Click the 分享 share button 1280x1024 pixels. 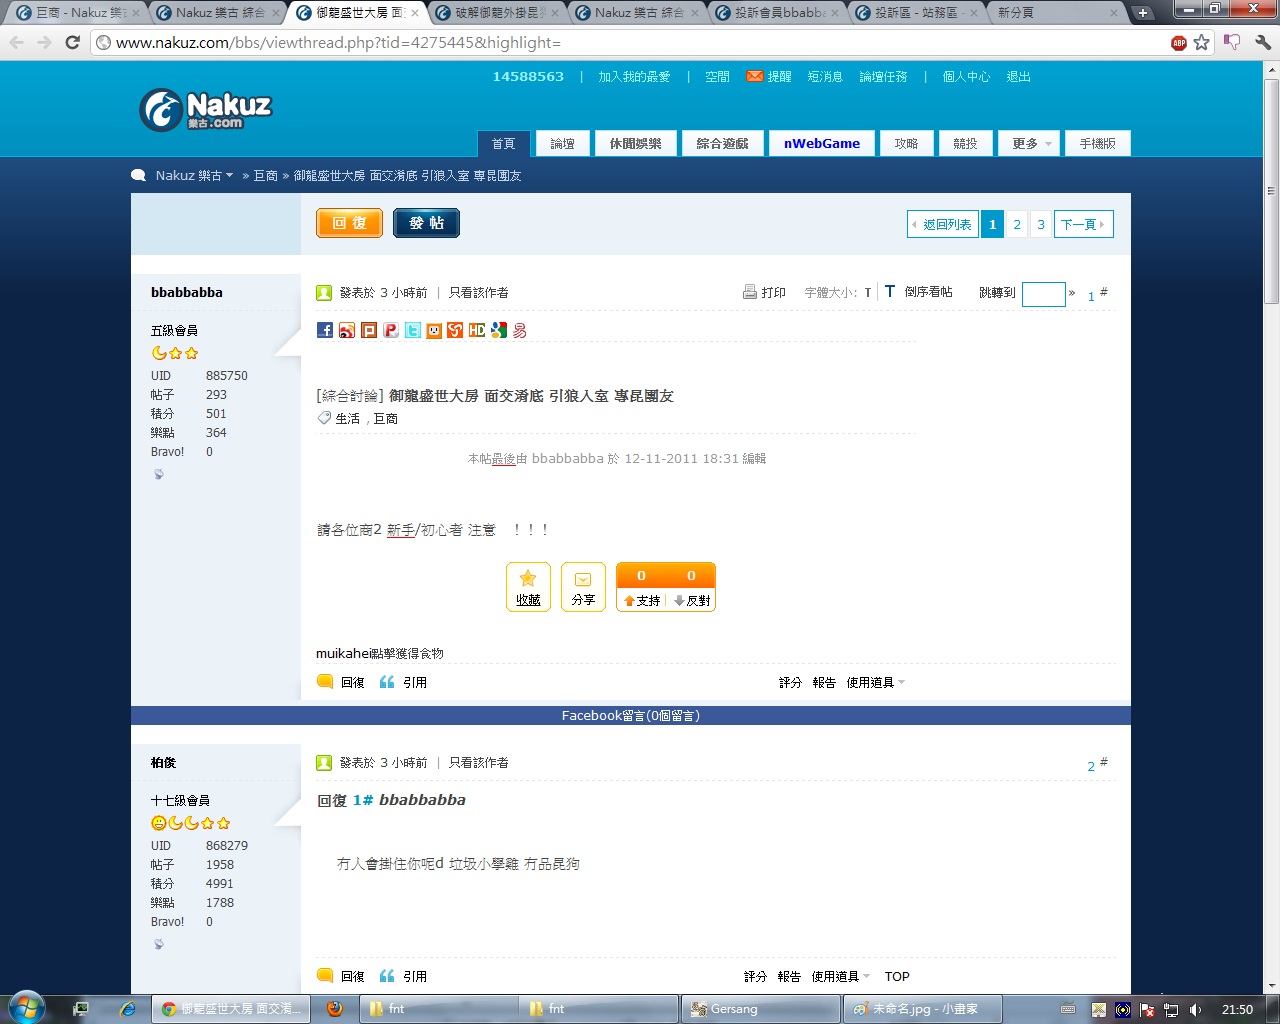[x=583, y=587]
